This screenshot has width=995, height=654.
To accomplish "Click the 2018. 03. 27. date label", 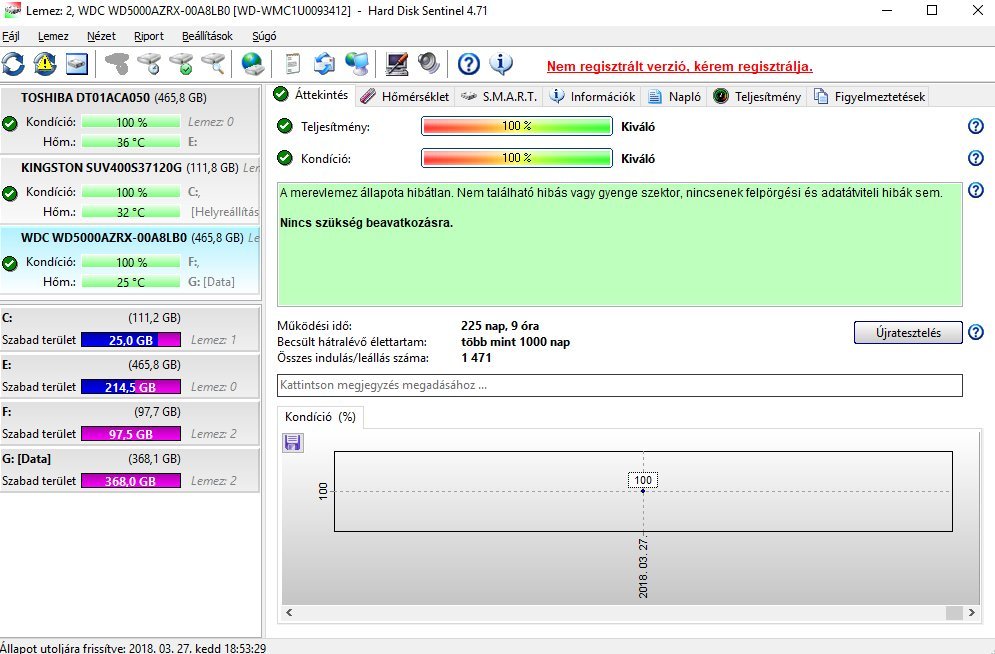I will pyautogui.click(x=643, y=568).
